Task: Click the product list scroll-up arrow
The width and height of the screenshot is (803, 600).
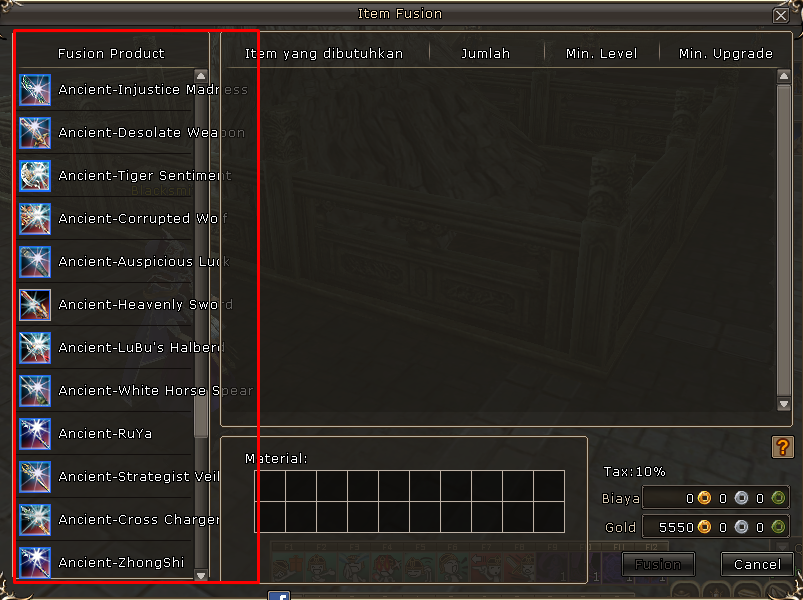Action: tap(201, 76)
